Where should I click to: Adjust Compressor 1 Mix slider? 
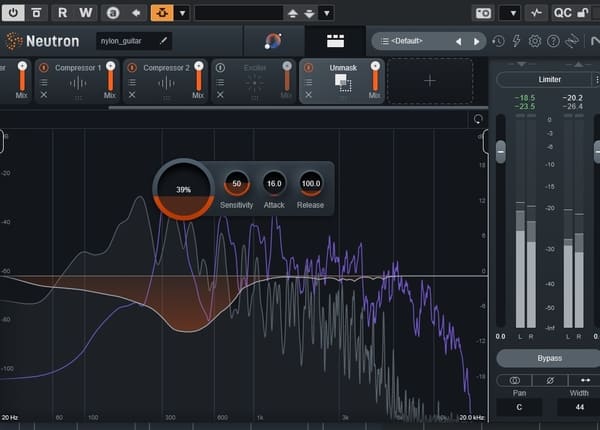point(110,76)
